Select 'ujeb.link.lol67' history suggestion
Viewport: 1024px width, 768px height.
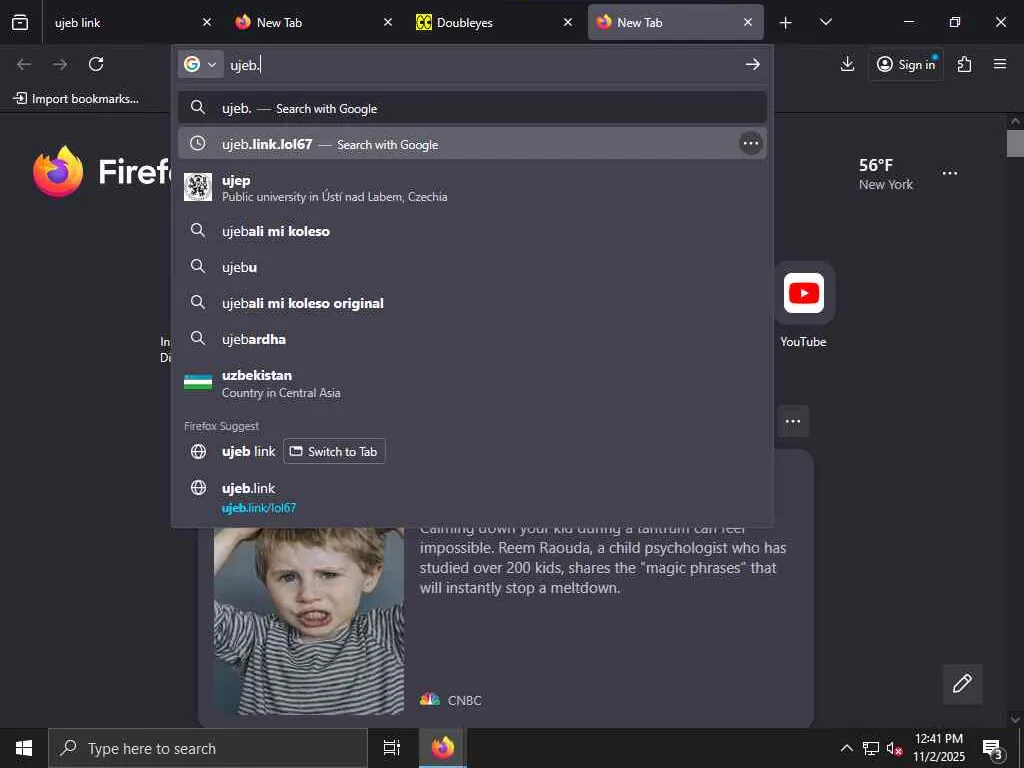(x=472, y=144)
